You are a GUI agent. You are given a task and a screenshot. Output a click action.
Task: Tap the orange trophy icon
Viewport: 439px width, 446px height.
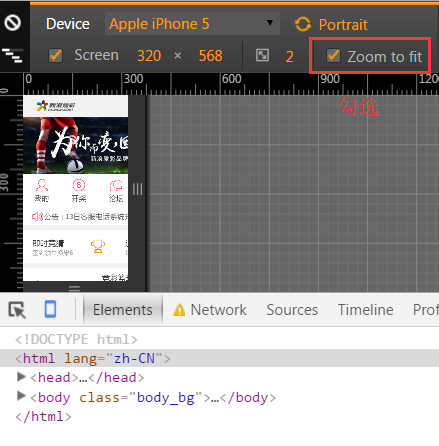click(x=98, y=247)
